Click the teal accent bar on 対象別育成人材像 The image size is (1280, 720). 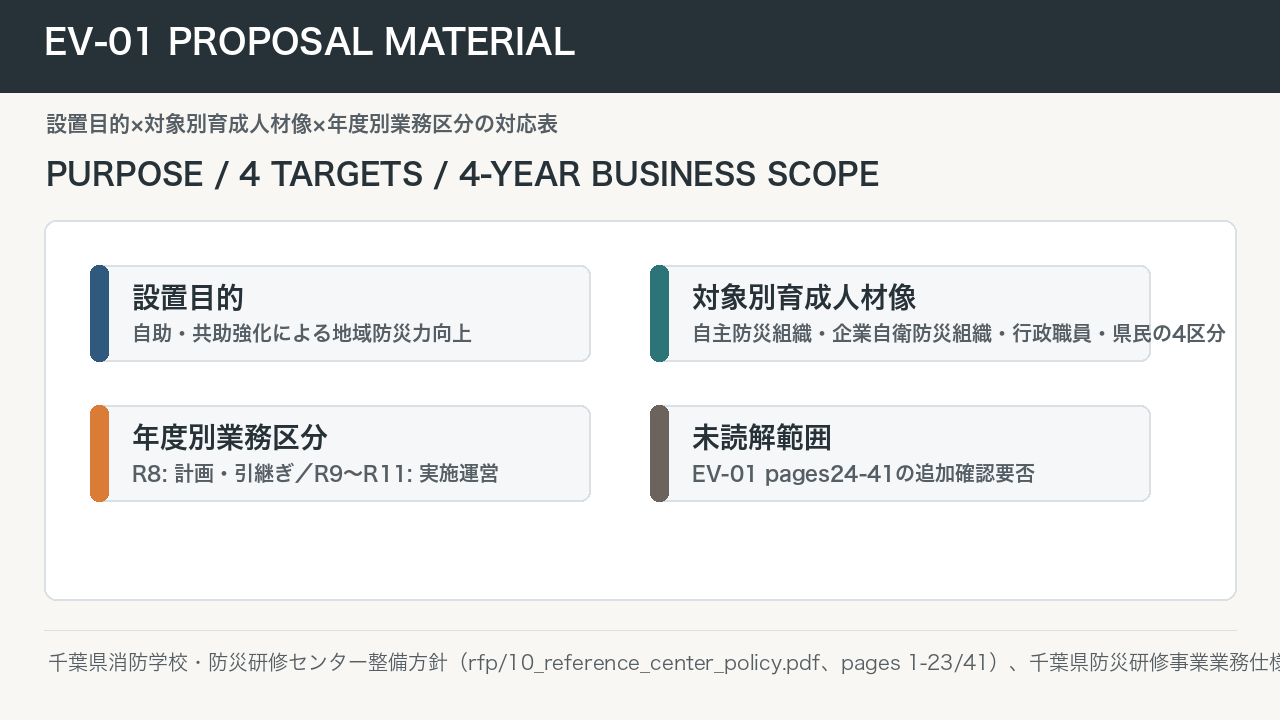pyautogui.click(x=659, y=314)
